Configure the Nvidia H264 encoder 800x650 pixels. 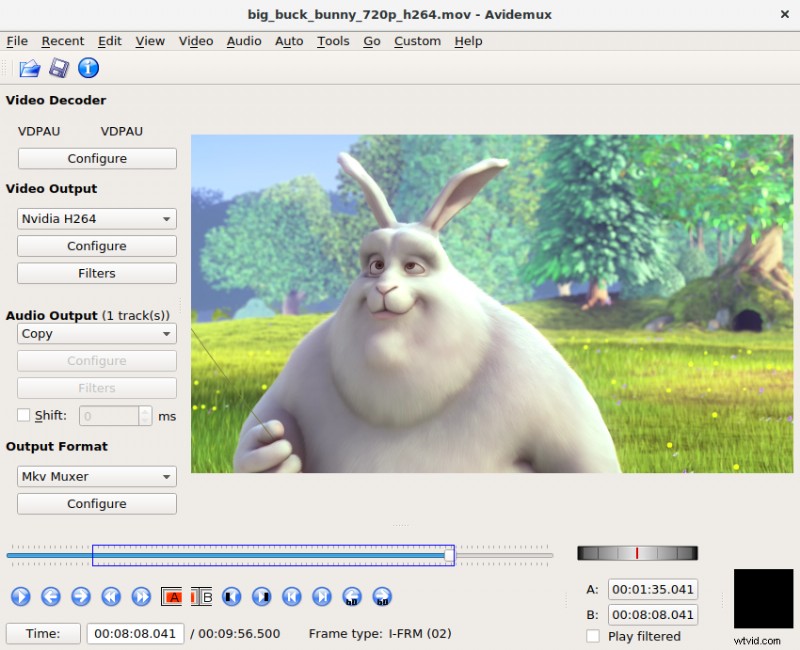[96, 245]
